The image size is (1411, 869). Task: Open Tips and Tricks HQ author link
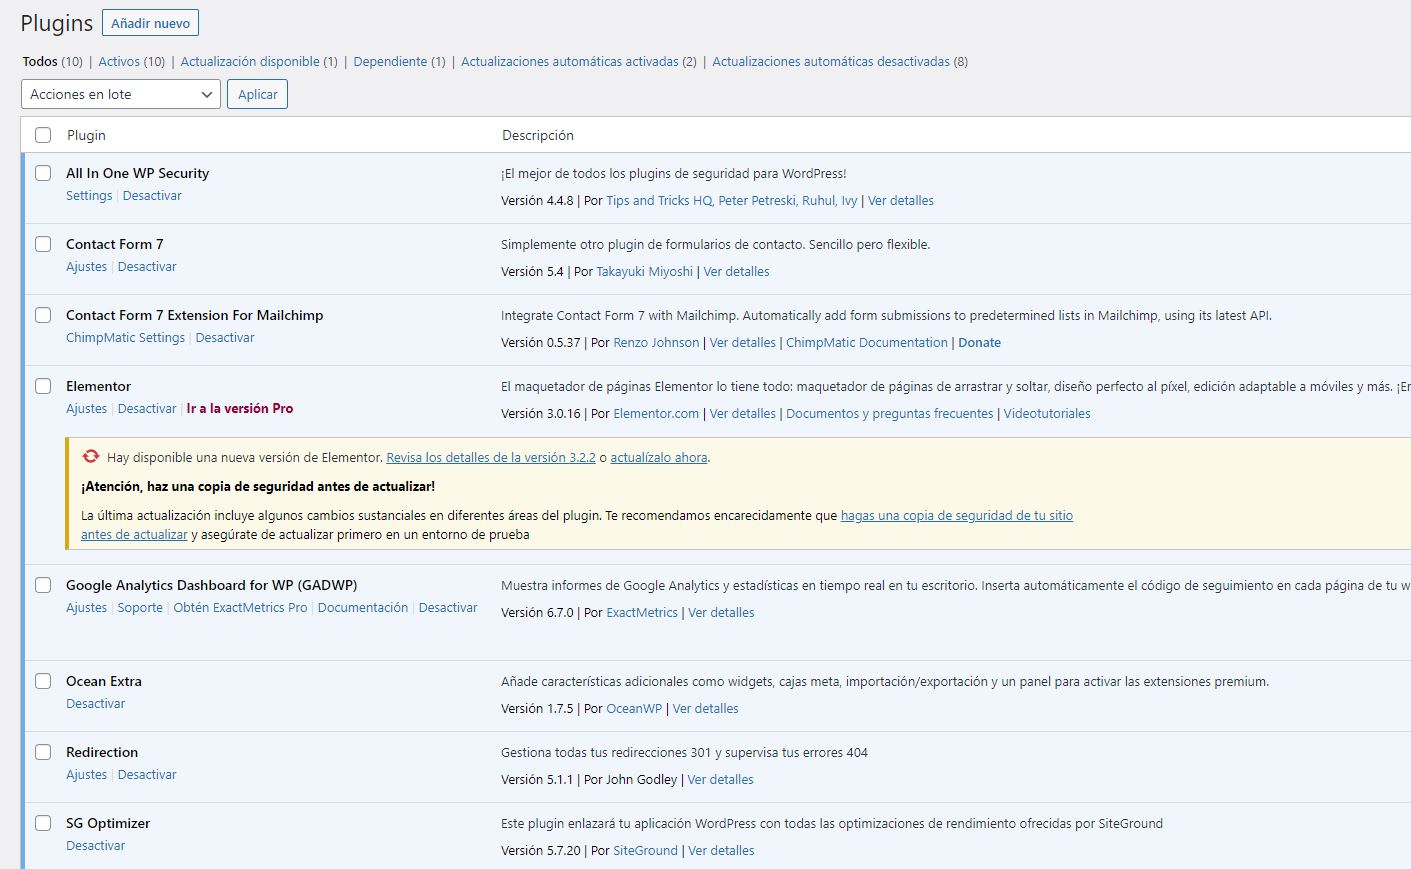659,201
